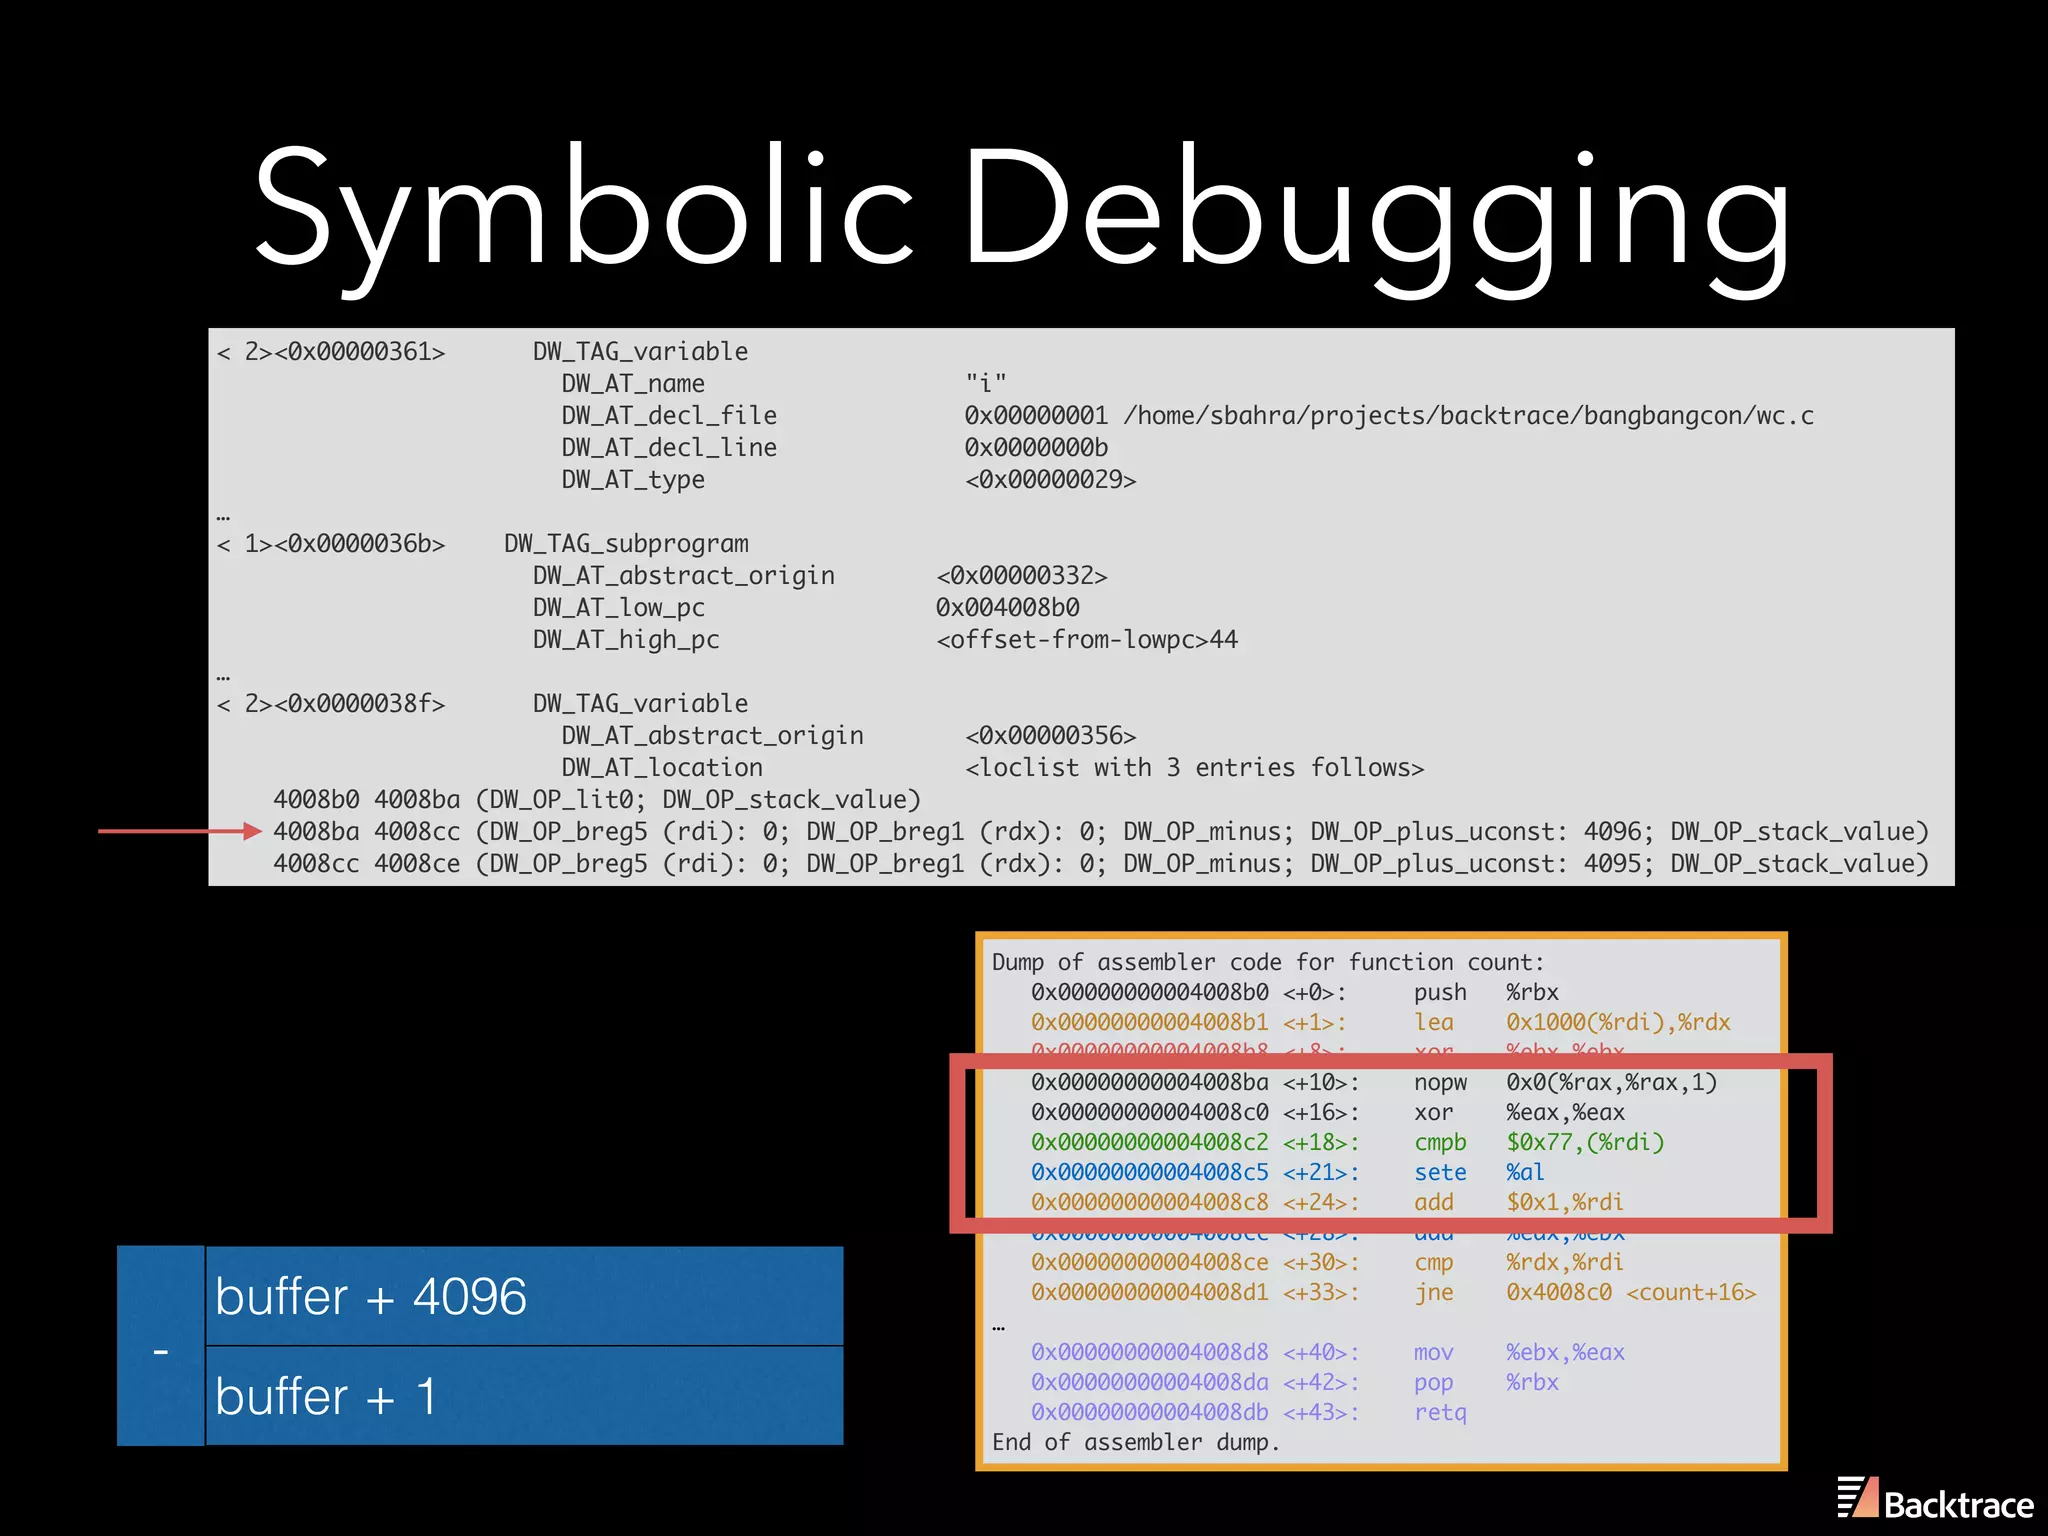Screen dimensions: 2048x1536
Task: Click the DW_TAG_subprogram entry
Action: pos(482,544)
